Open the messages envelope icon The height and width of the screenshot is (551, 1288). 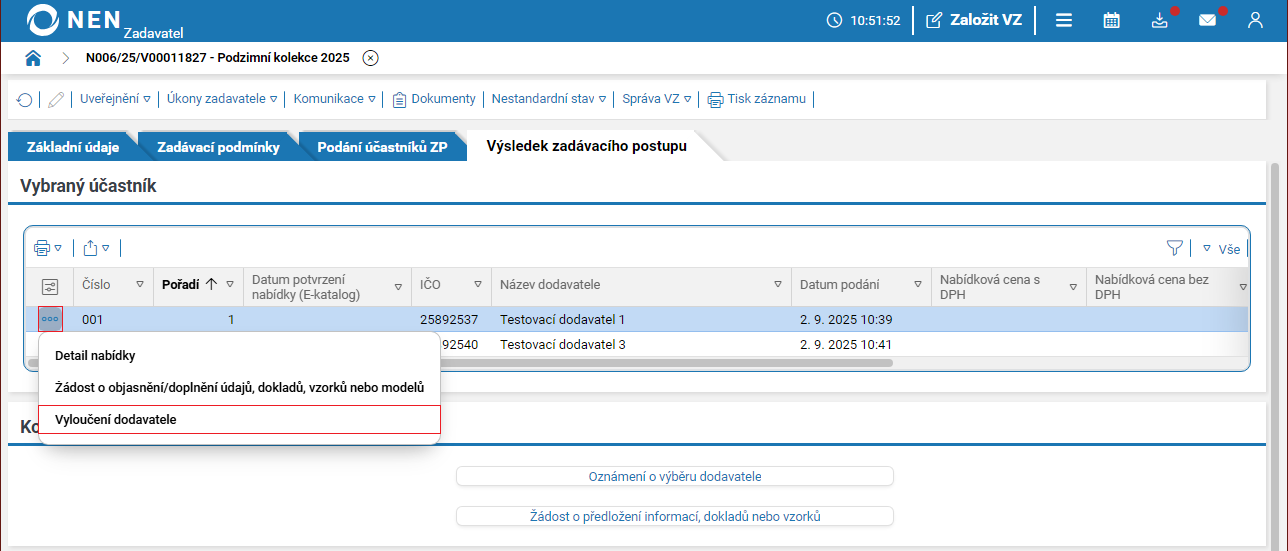1208,20
